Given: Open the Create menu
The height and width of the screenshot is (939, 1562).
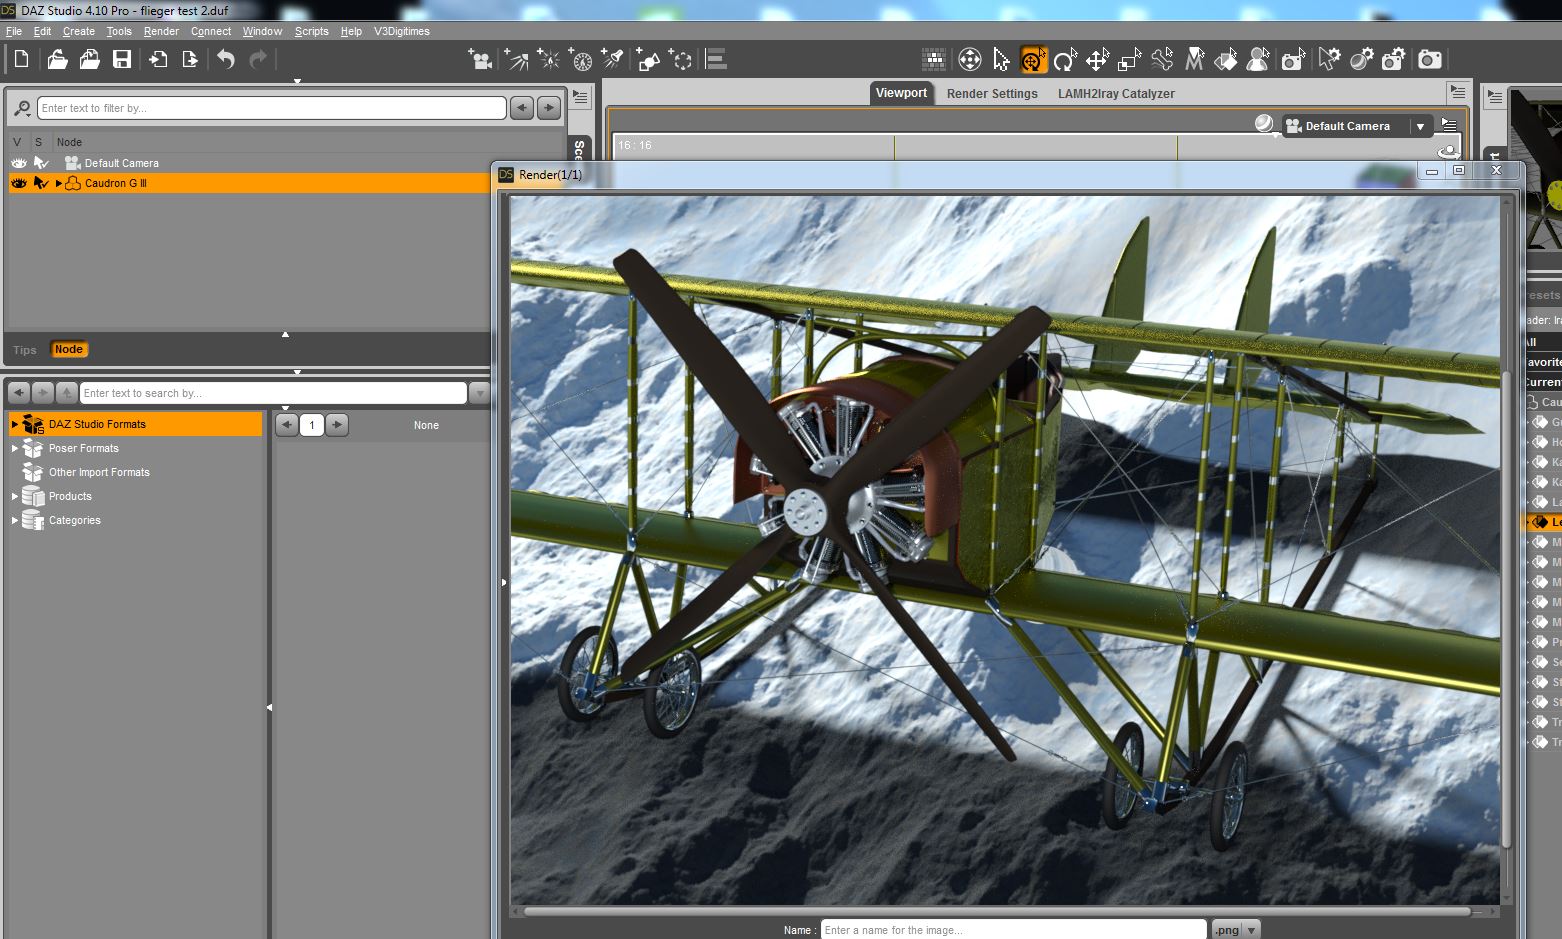Looking at the screenshot, I should pyautogui.click(x=79, y=31).
